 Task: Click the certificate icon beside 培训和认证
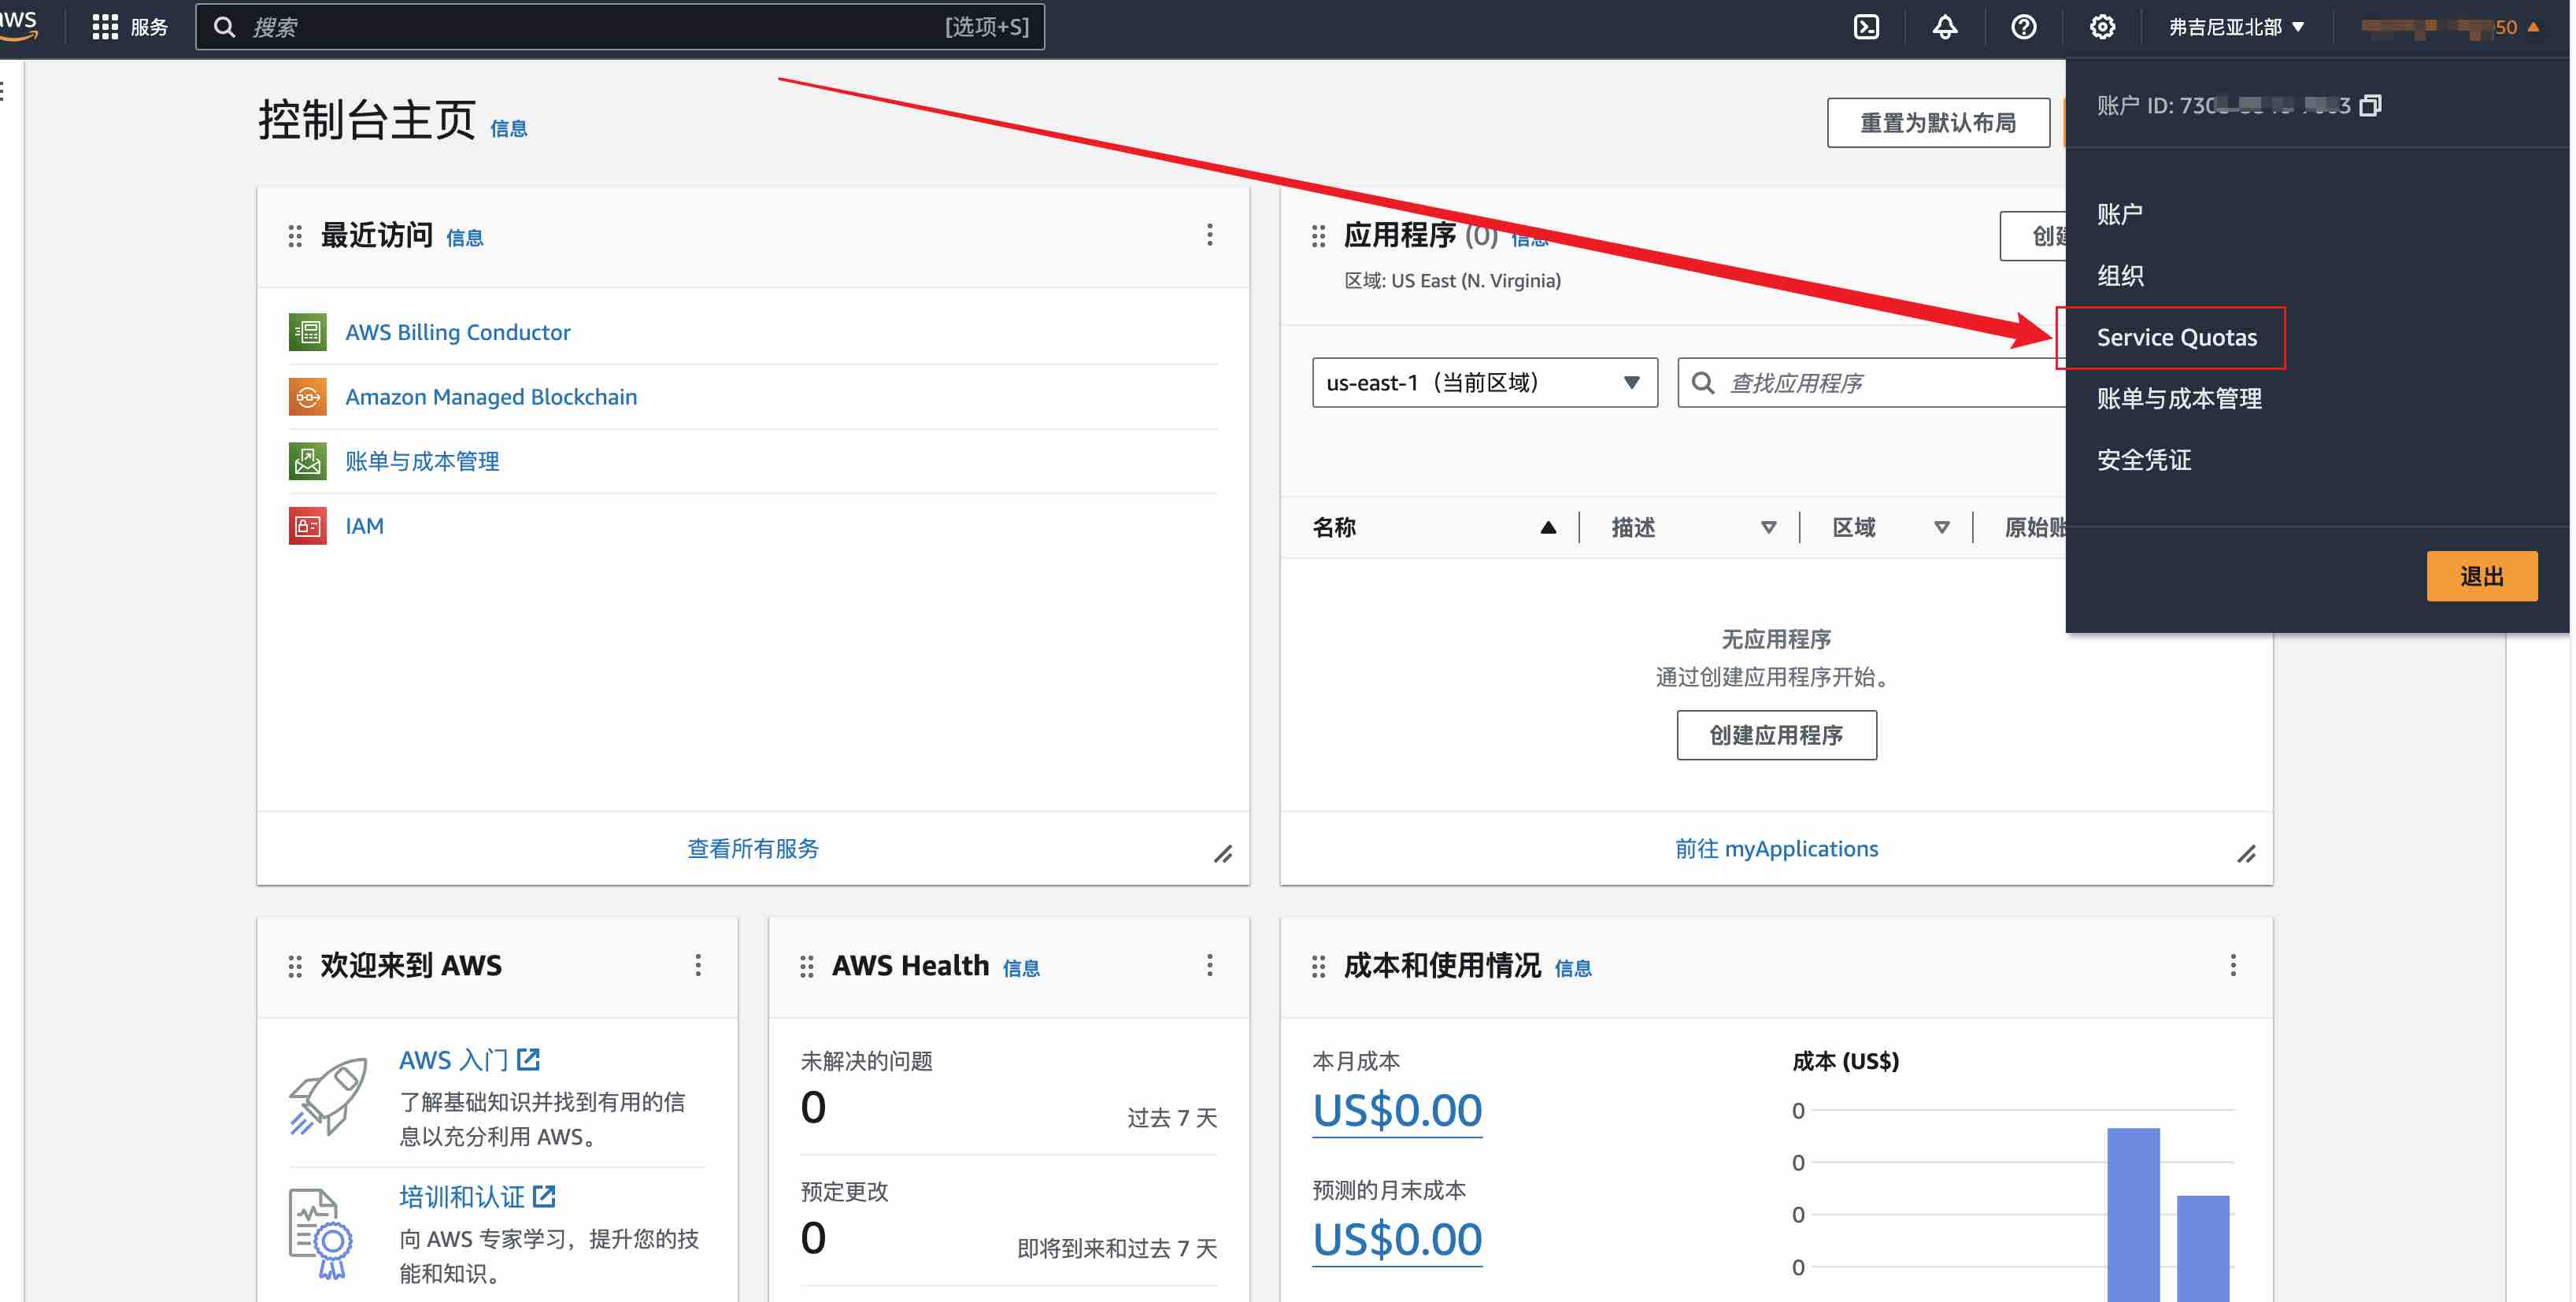pos(321,1233)
